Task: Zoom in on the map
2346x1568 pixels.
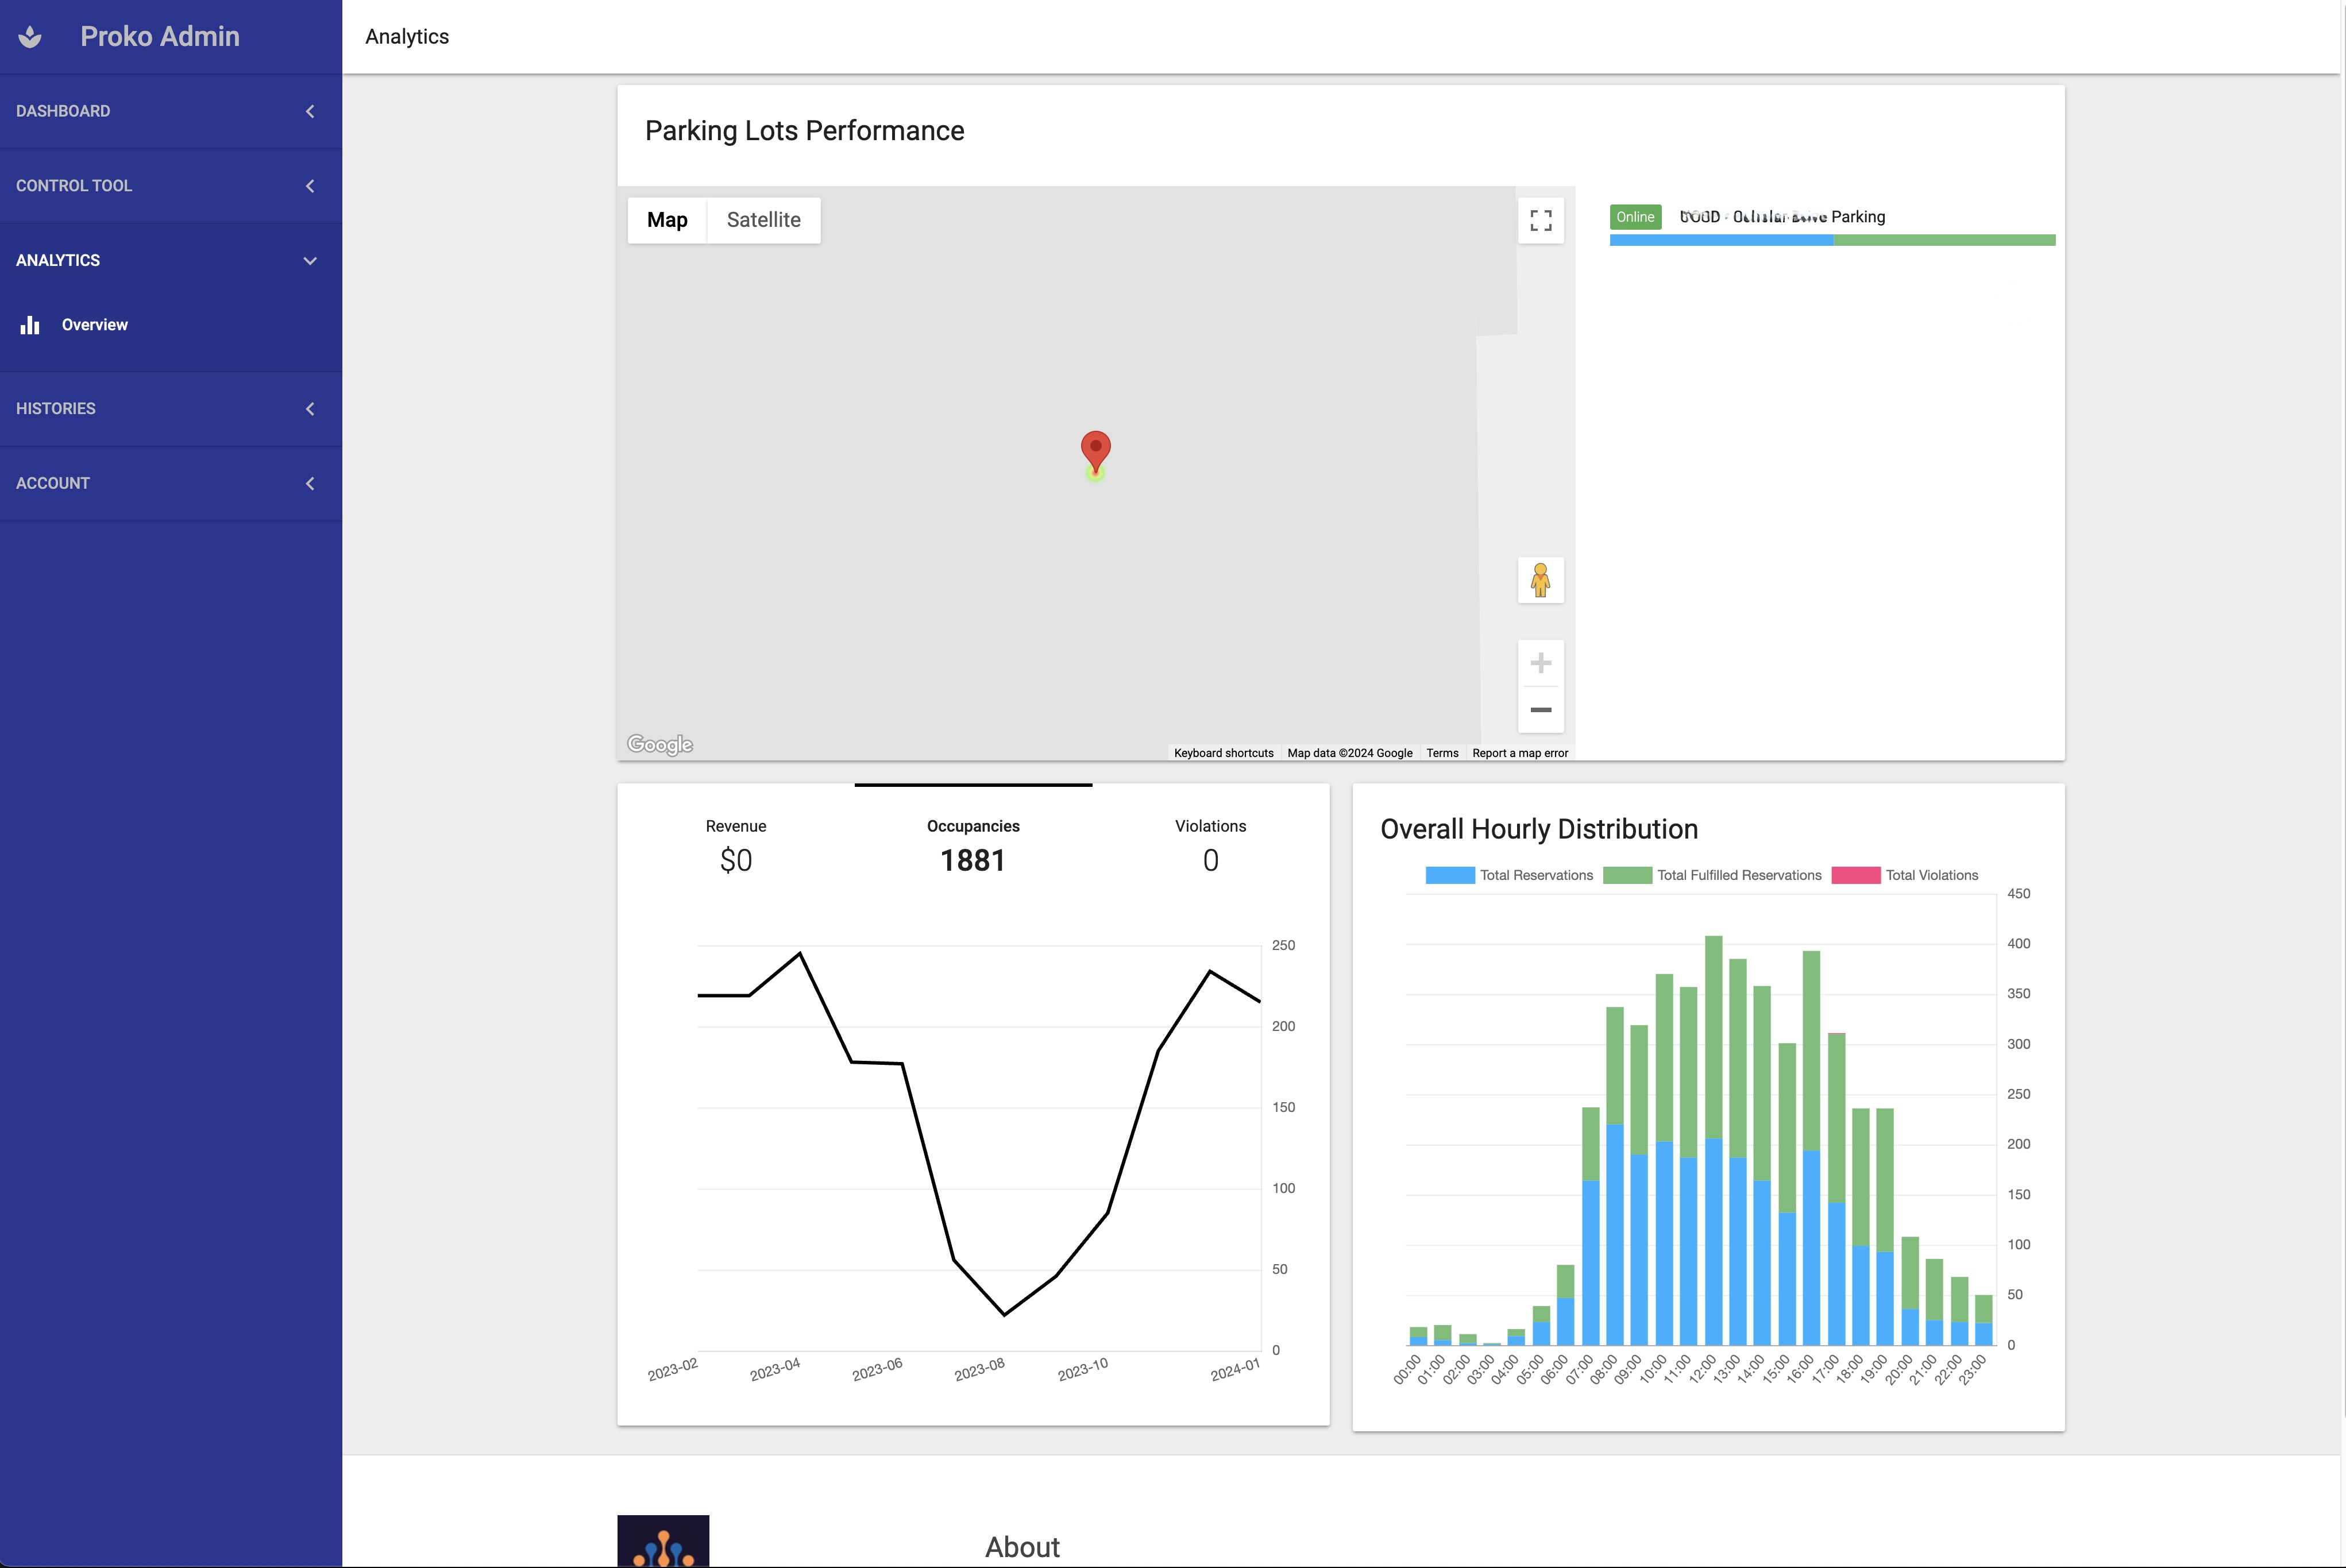Action: 1541,663
